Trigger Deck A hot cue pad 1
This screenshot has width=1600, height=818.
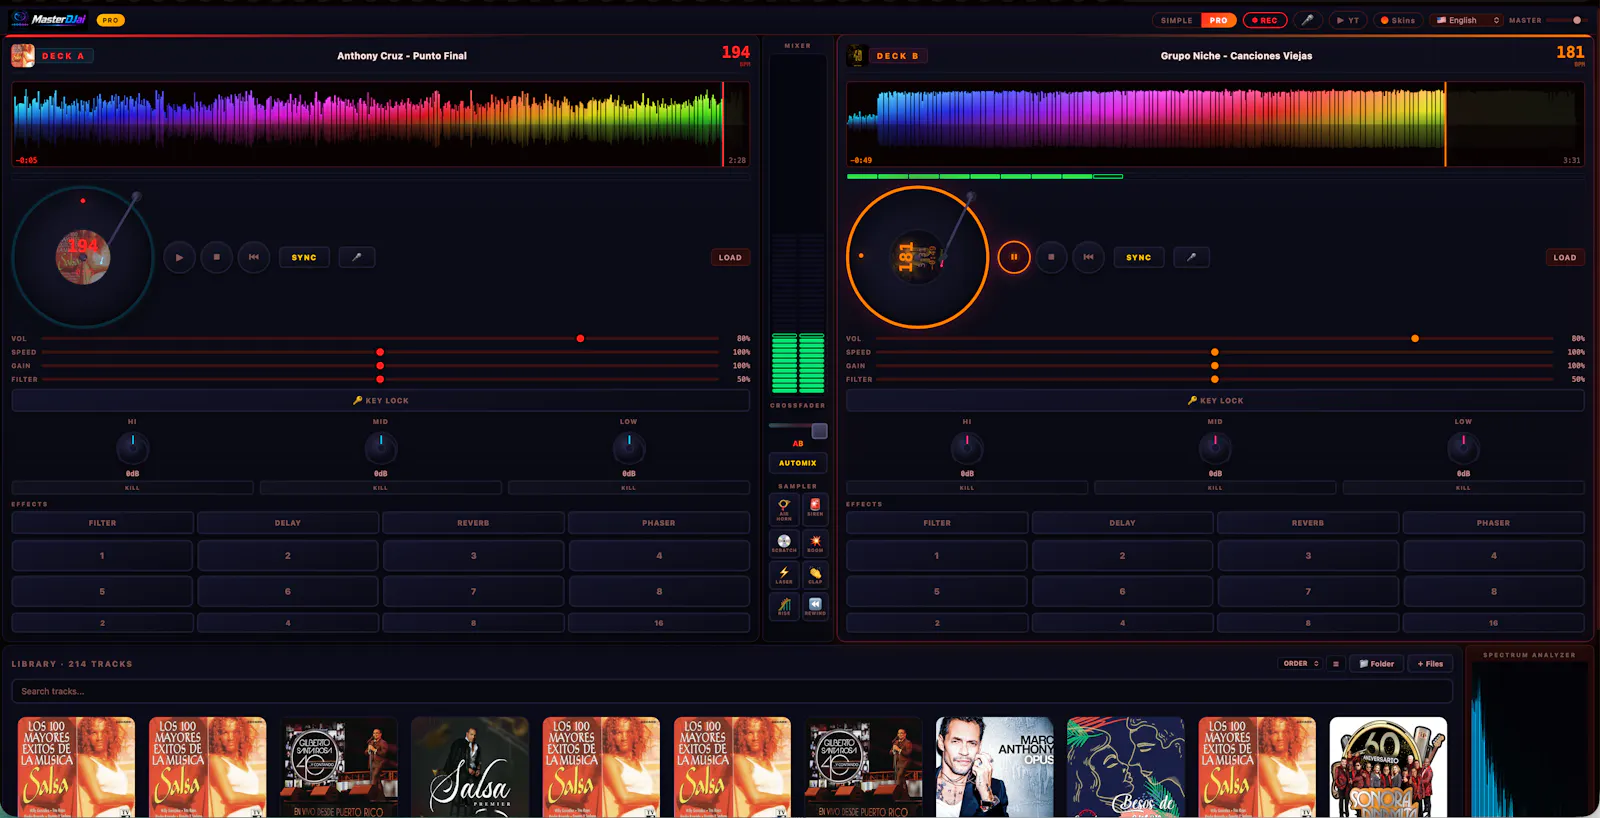pos(102,555)
